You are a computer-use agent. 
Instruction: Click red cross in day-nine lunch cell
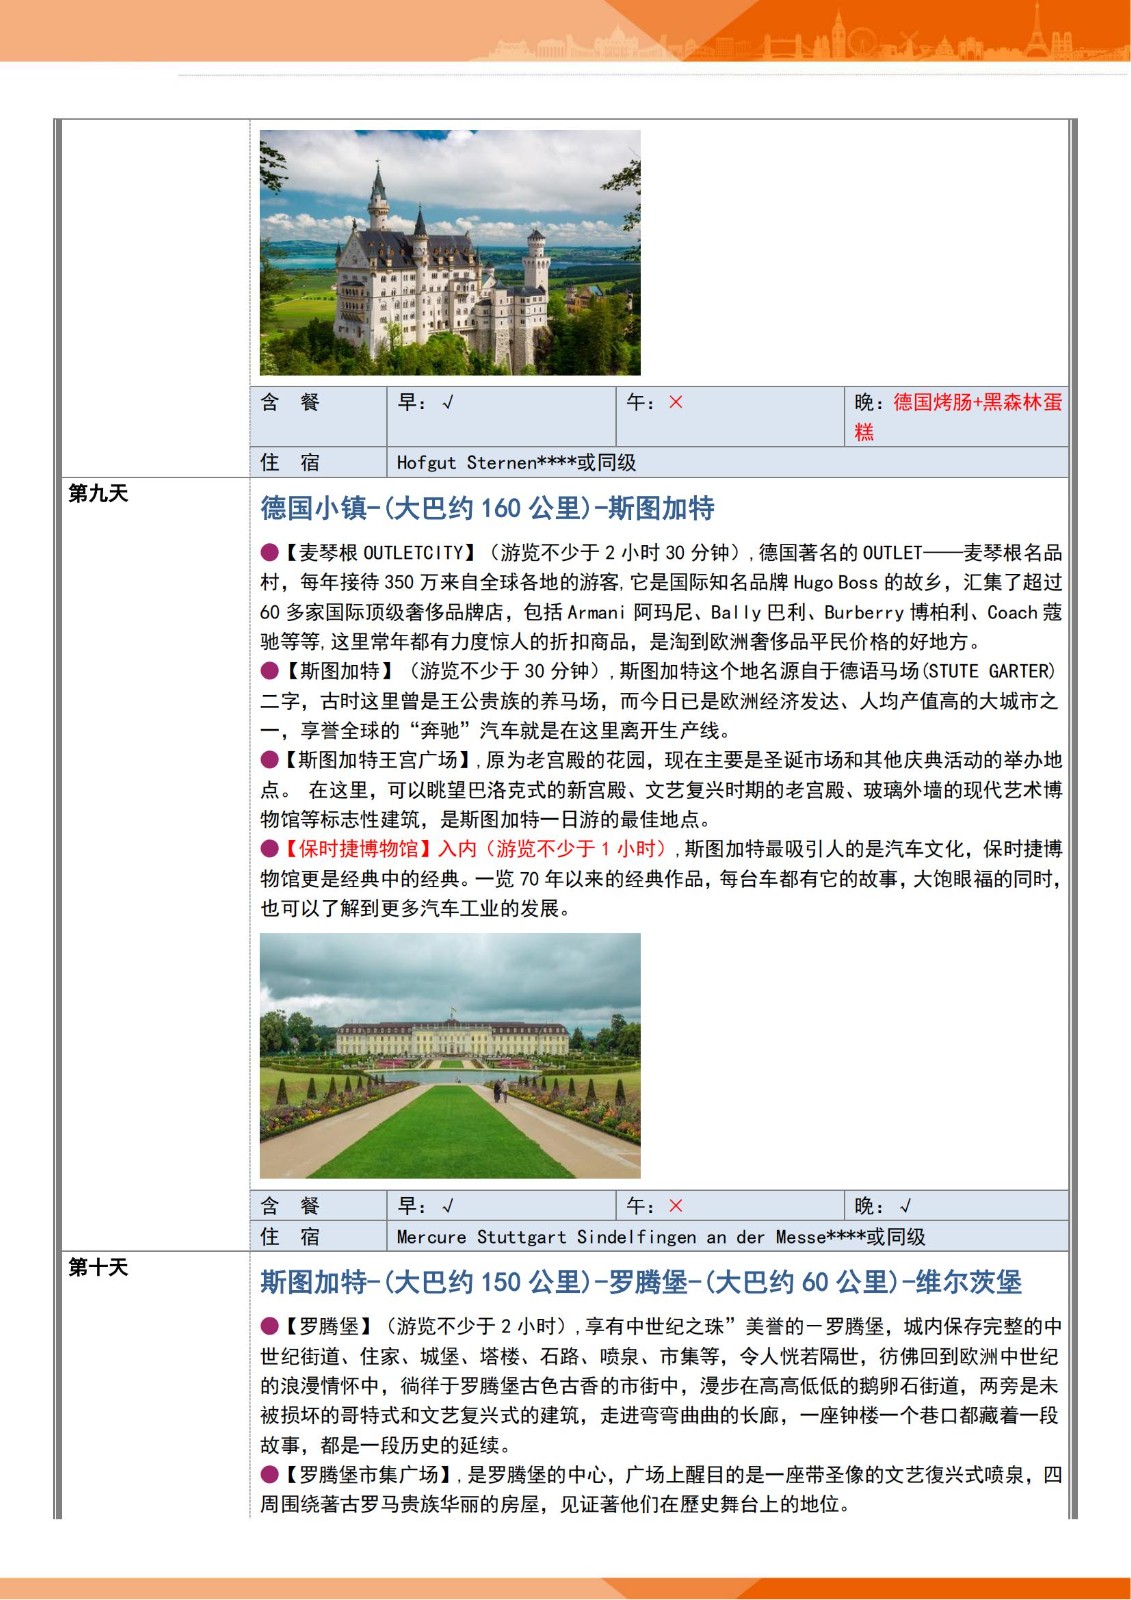[676, 1207]
